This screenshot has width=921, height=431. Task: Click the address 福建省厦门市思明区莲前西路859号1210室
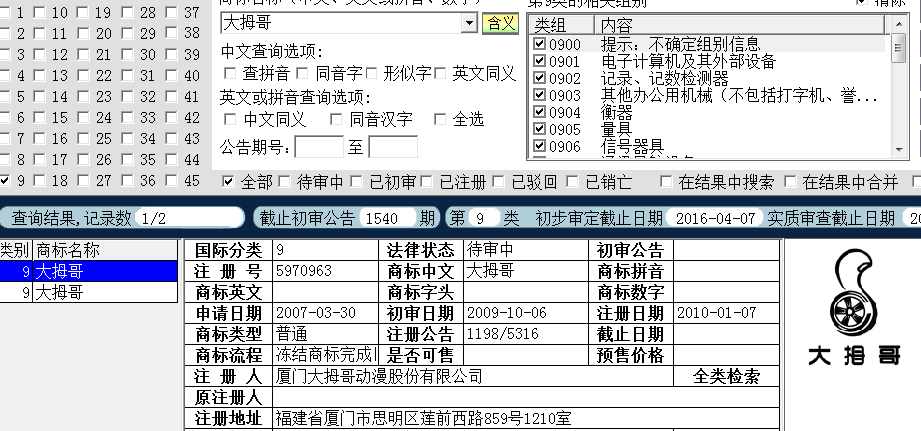click(x=423, y=419)
